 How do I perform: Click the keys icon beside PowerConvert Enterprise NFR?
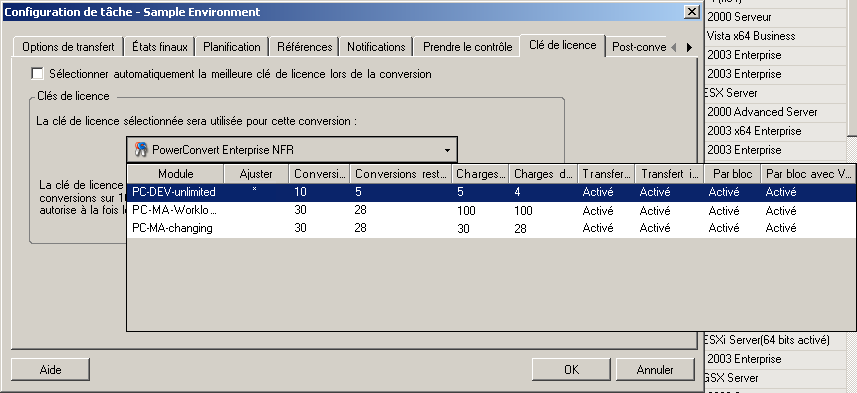[x=141, y=150]
